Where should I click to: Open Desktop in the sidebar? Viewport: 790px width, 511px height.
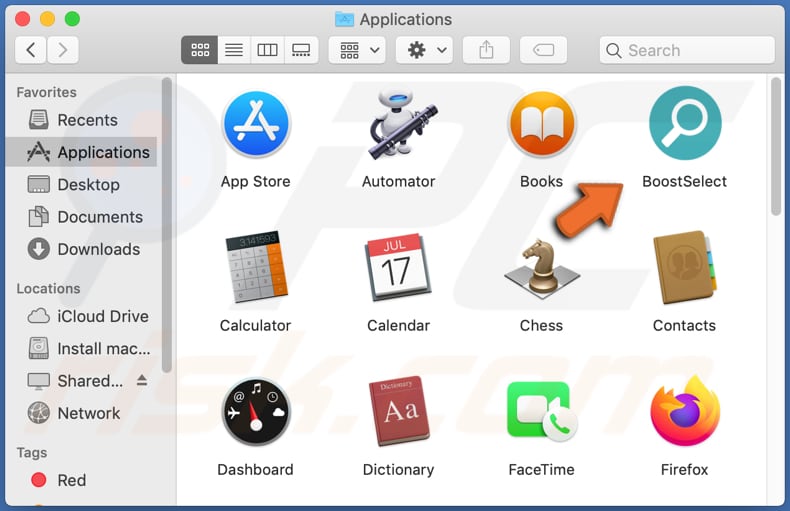pyautogui.click(x=81, y=184)
